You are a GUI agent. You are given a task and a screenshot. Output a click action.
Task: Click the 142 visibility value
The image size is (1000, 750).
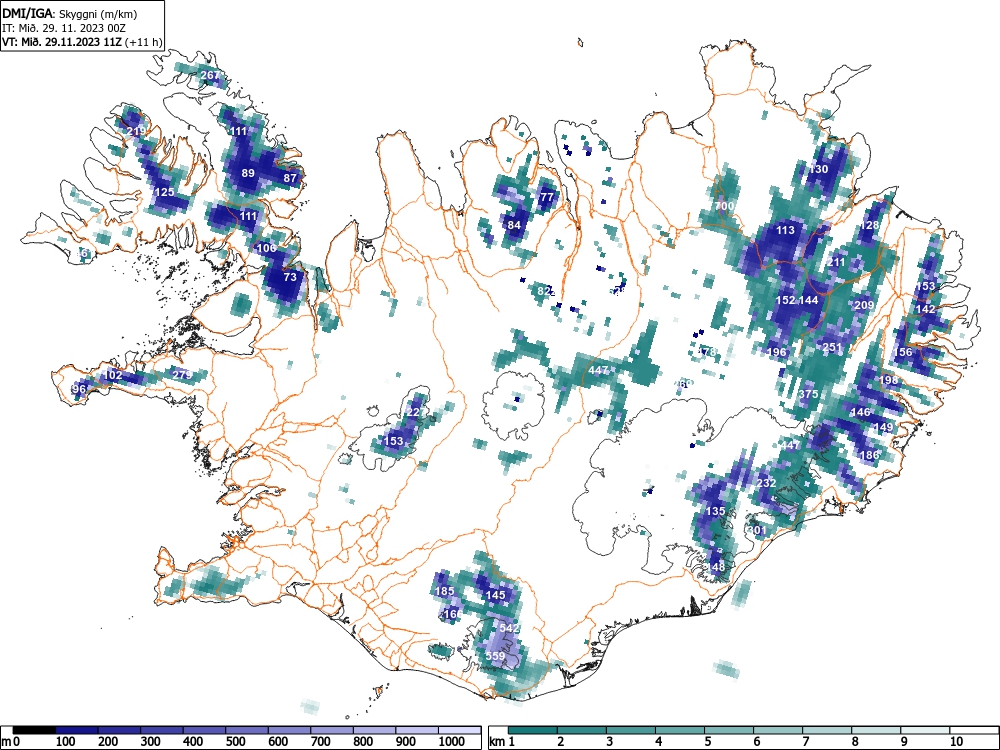pyautogui.click(x=925, y=309)
